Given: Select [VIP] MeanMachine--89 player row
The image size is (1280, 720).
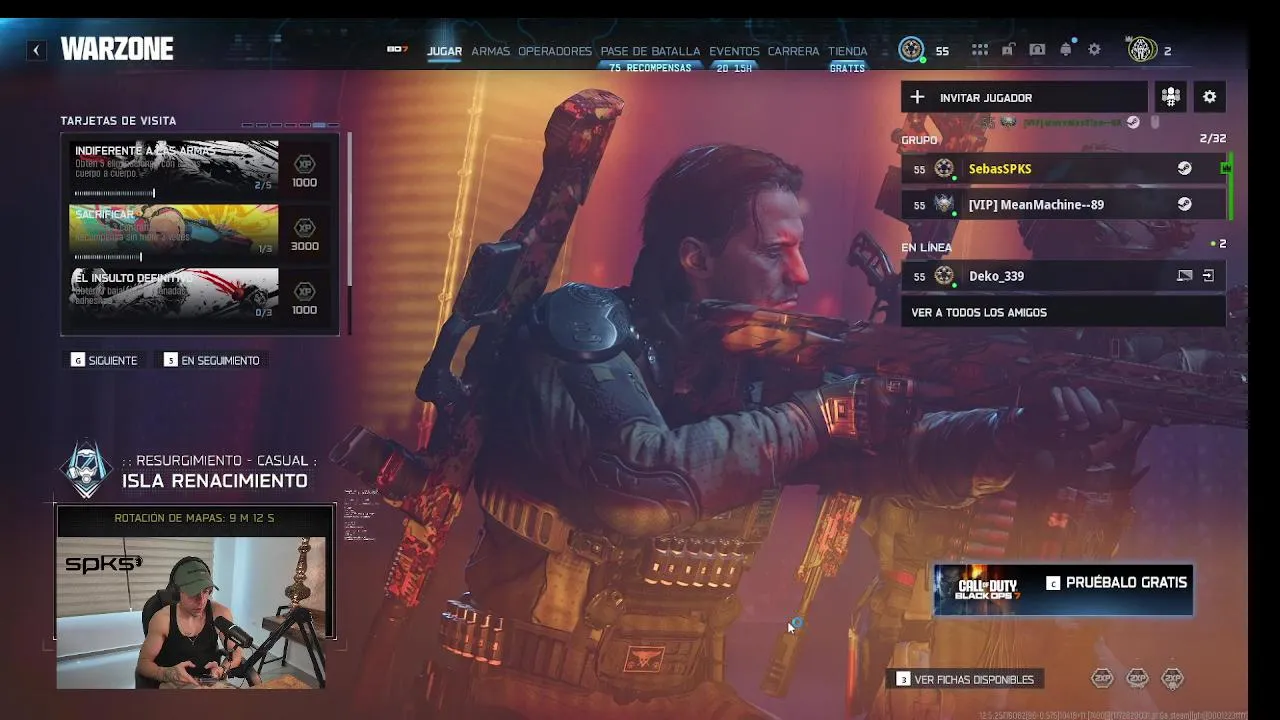Looking at the screenshot, I should 1063,204.
